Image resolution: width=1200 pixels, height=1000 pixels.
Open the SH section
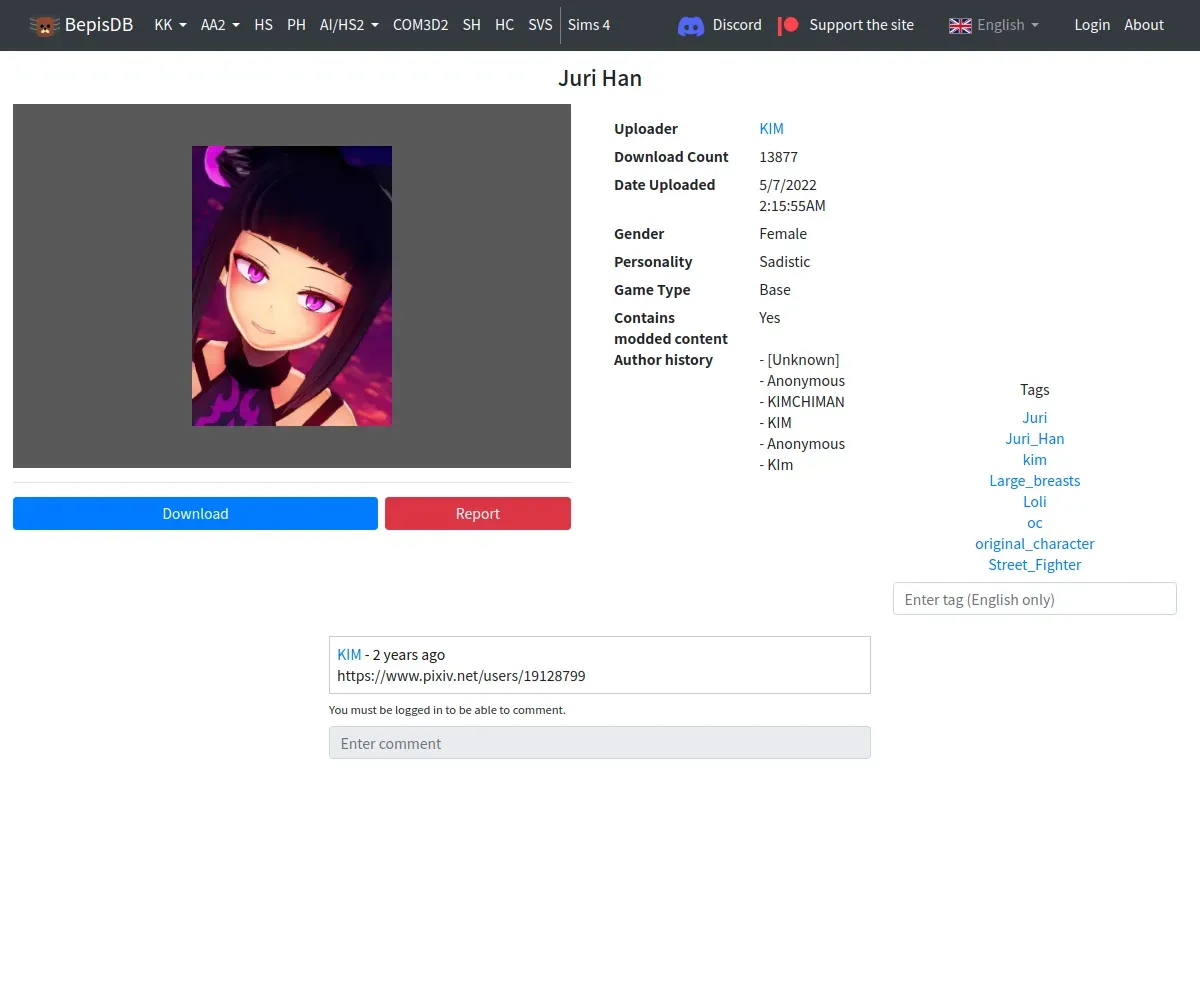pyautogui.click(x=472, y=25)
